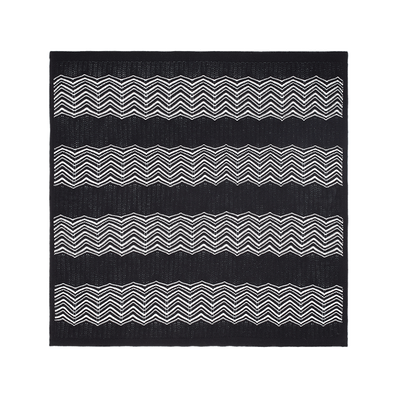The height and width of the screenshot is (400, 400).
Task: Click the black right edge border of the blanket
Action: [346, 199]
